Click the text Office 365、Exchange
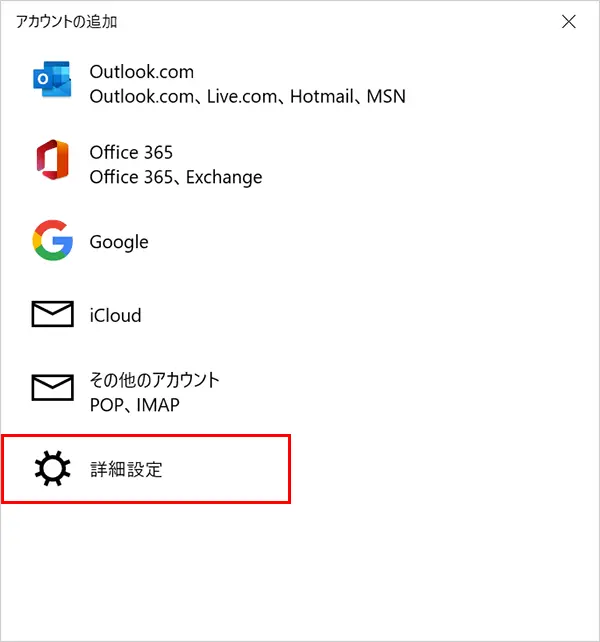 (x=176, y=177)
